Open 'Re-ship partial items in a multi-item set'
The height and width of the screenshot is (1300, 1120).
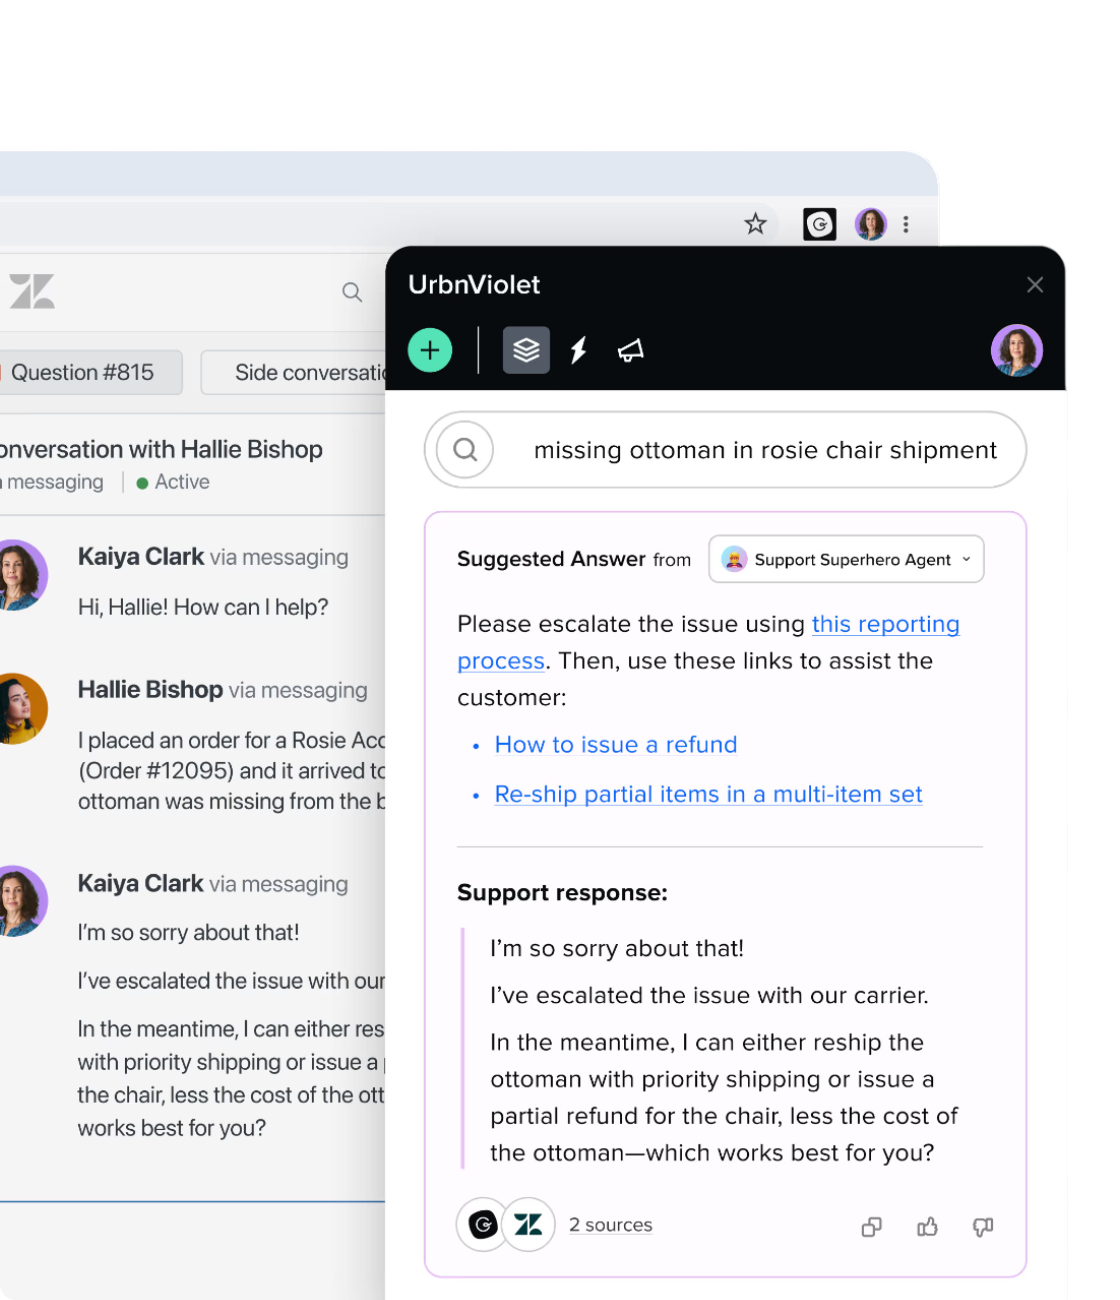(708, 795)
